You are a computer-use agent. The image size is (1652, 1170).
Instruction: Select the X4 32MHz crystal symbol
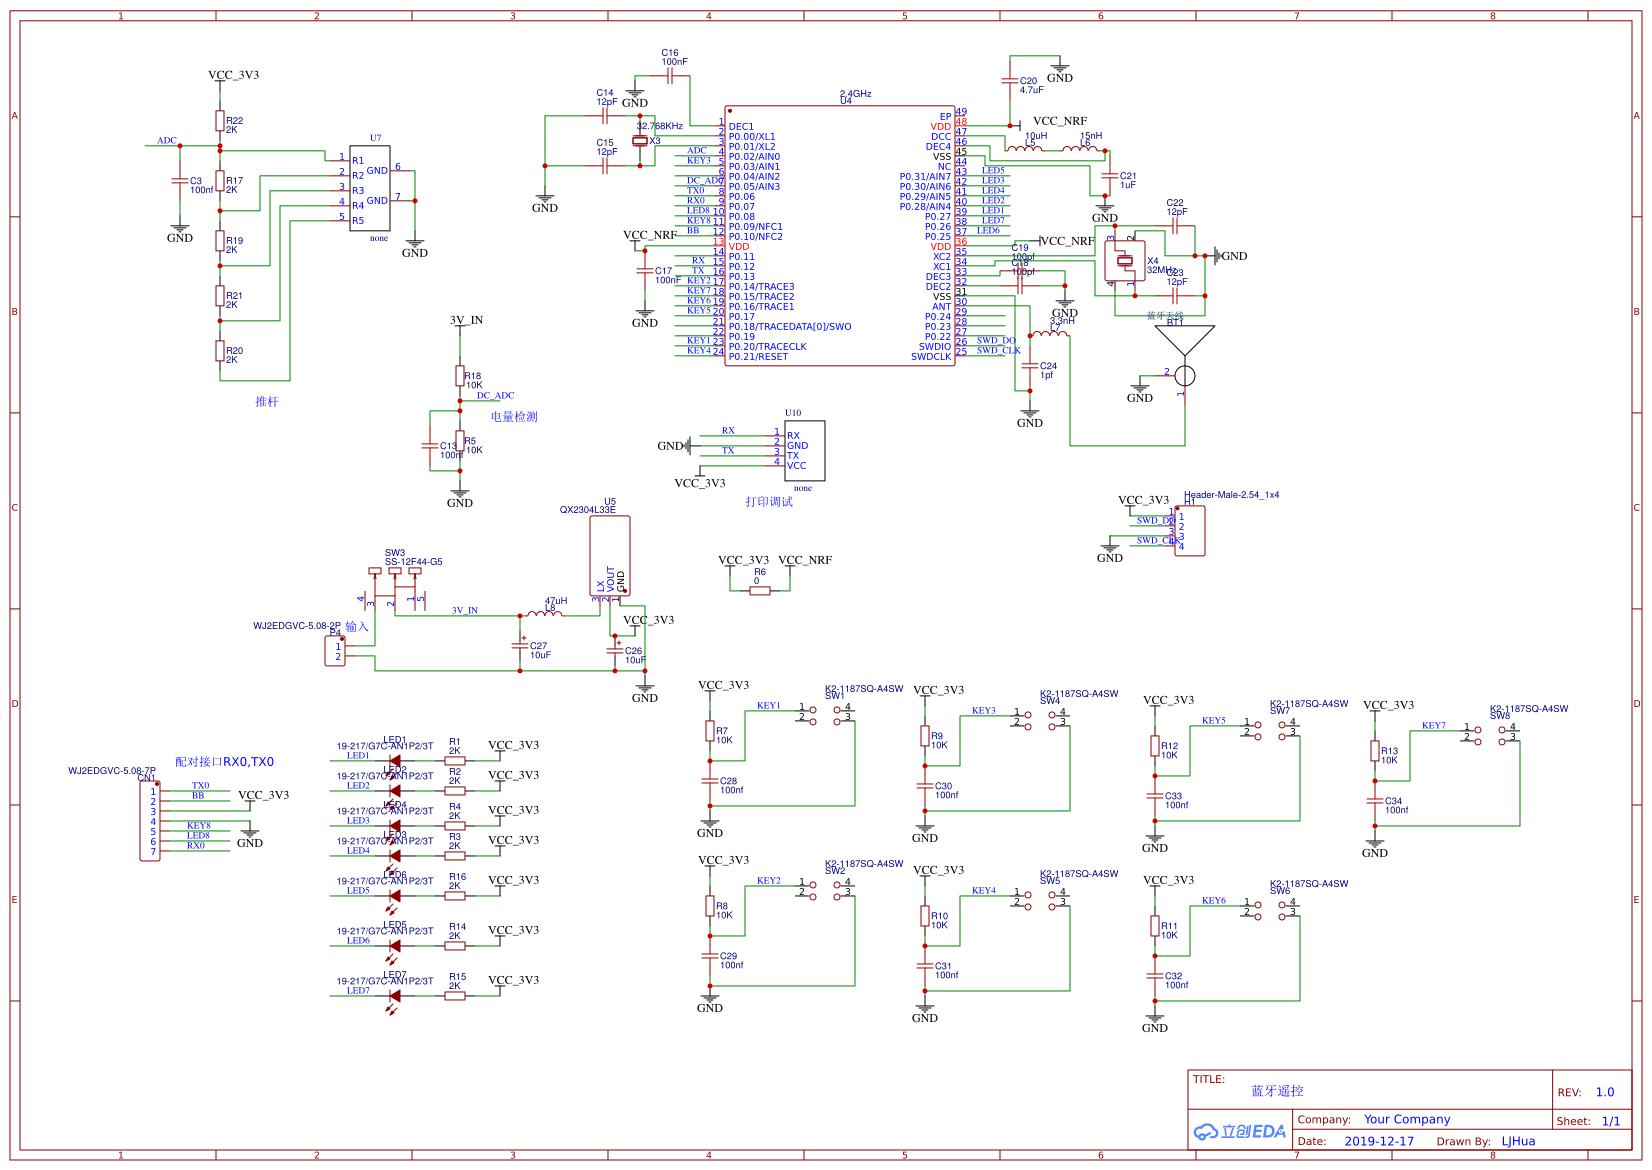pyautogui.click(x=1125, y=261)
